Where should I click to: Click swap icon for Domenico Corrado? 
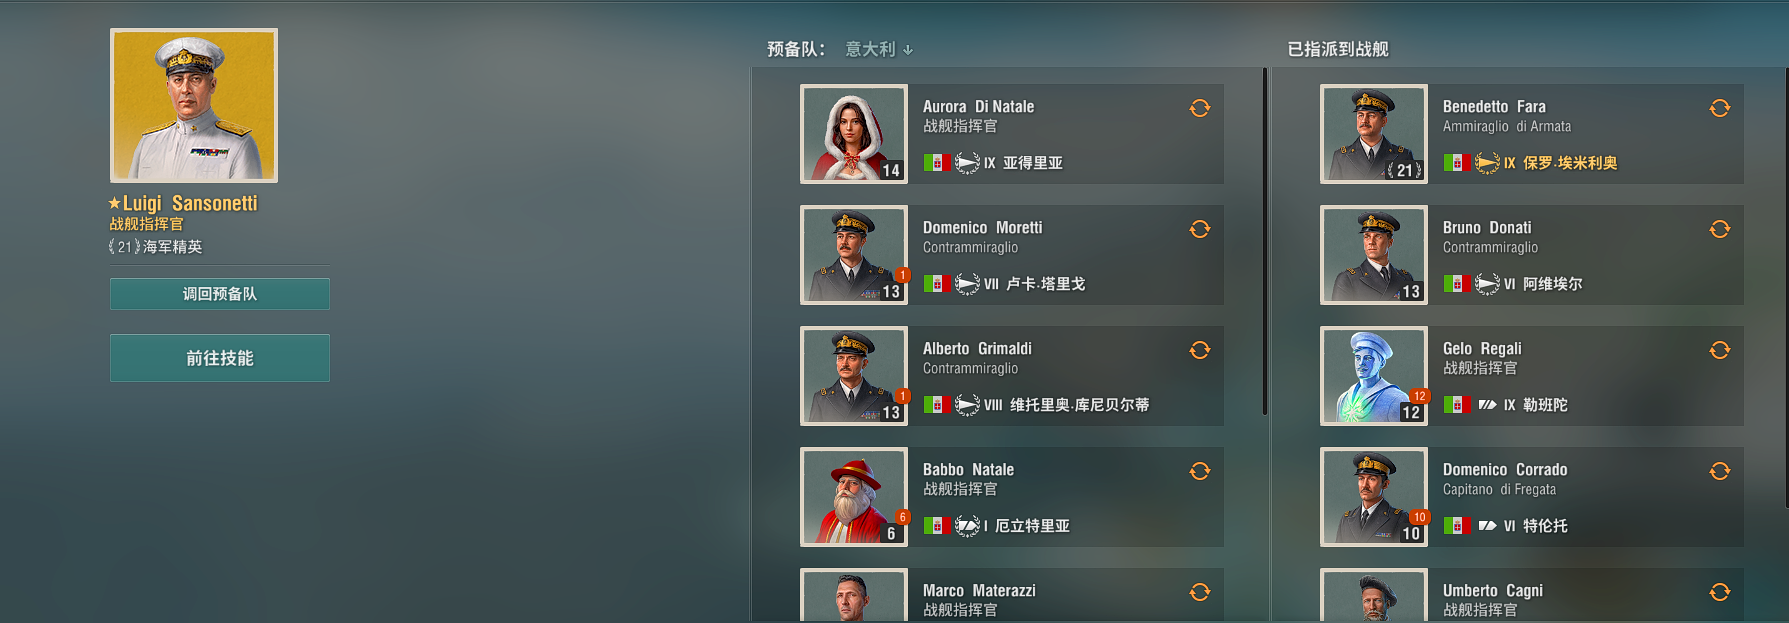pyautogui.click(x=1720, y=471)
